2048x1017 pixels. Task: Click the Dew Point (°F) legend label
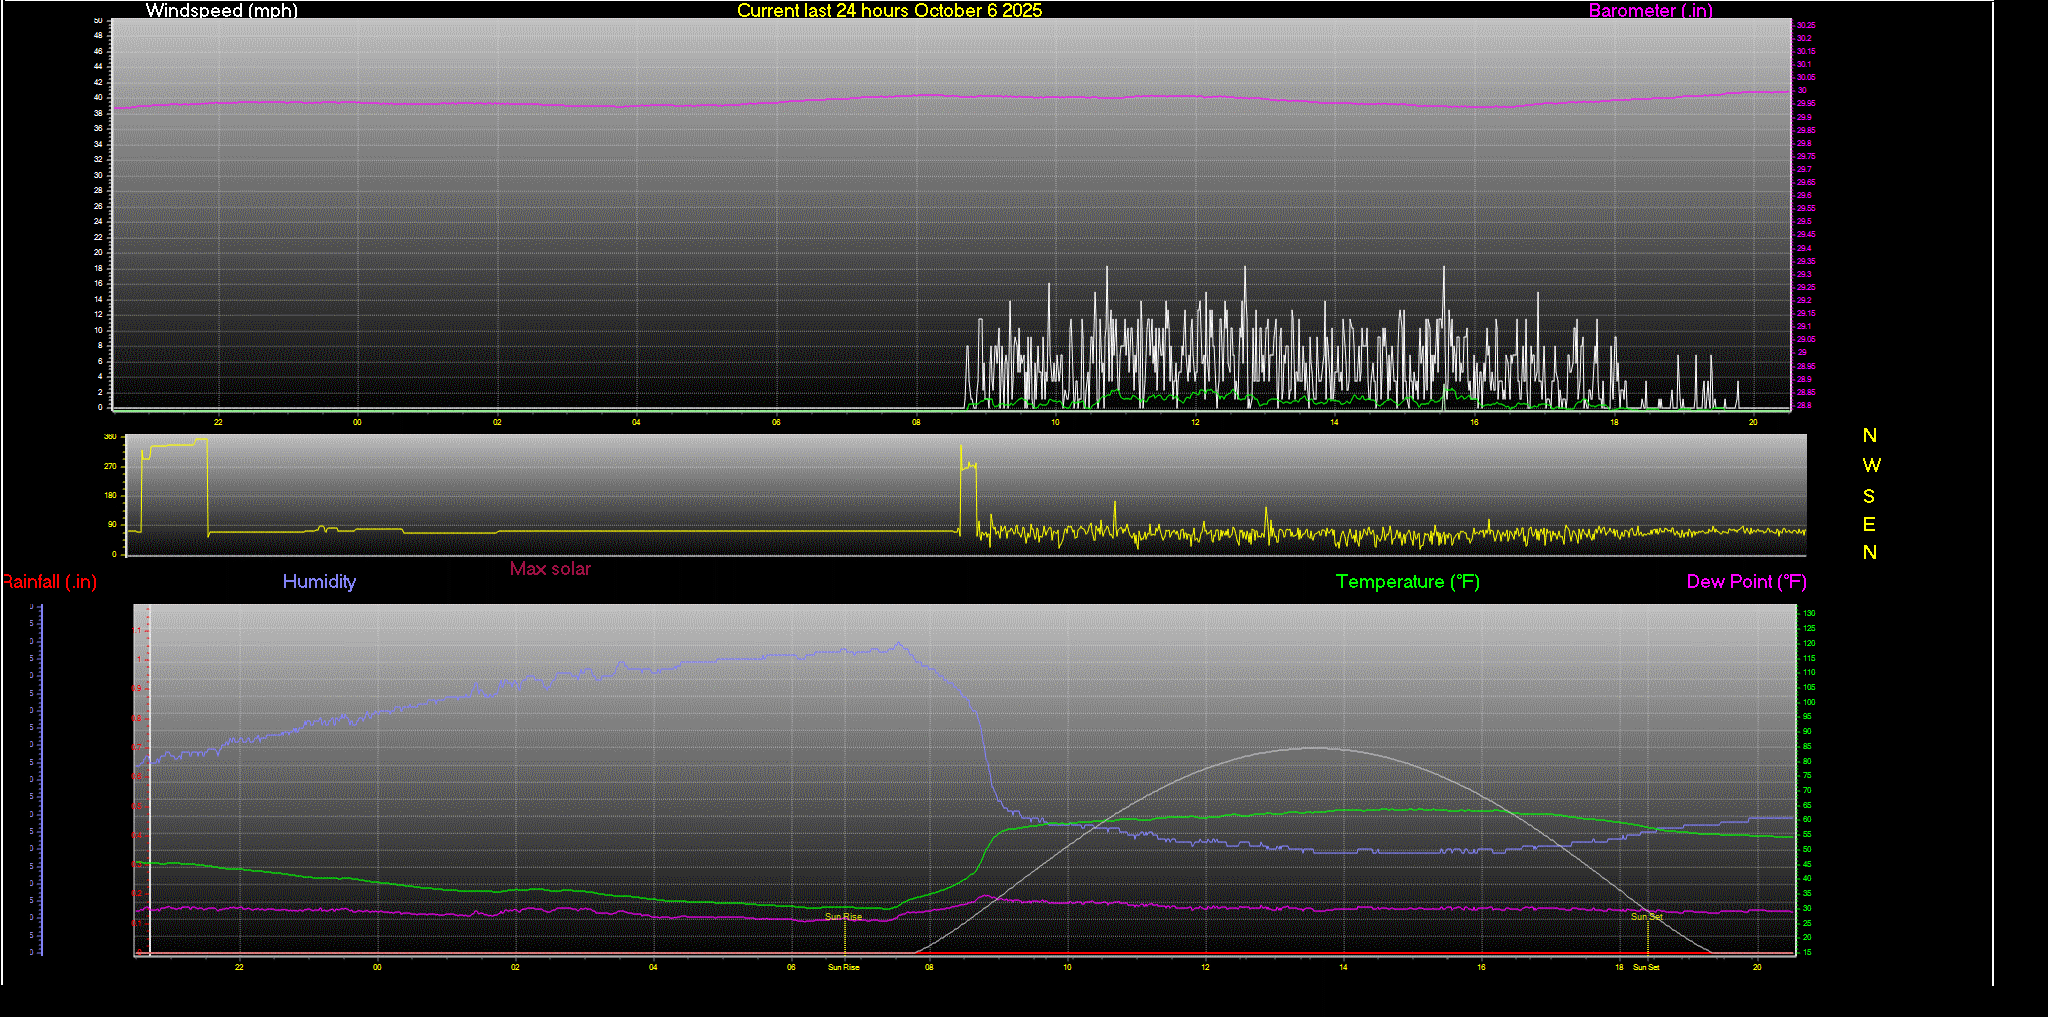coord(1746,582)
